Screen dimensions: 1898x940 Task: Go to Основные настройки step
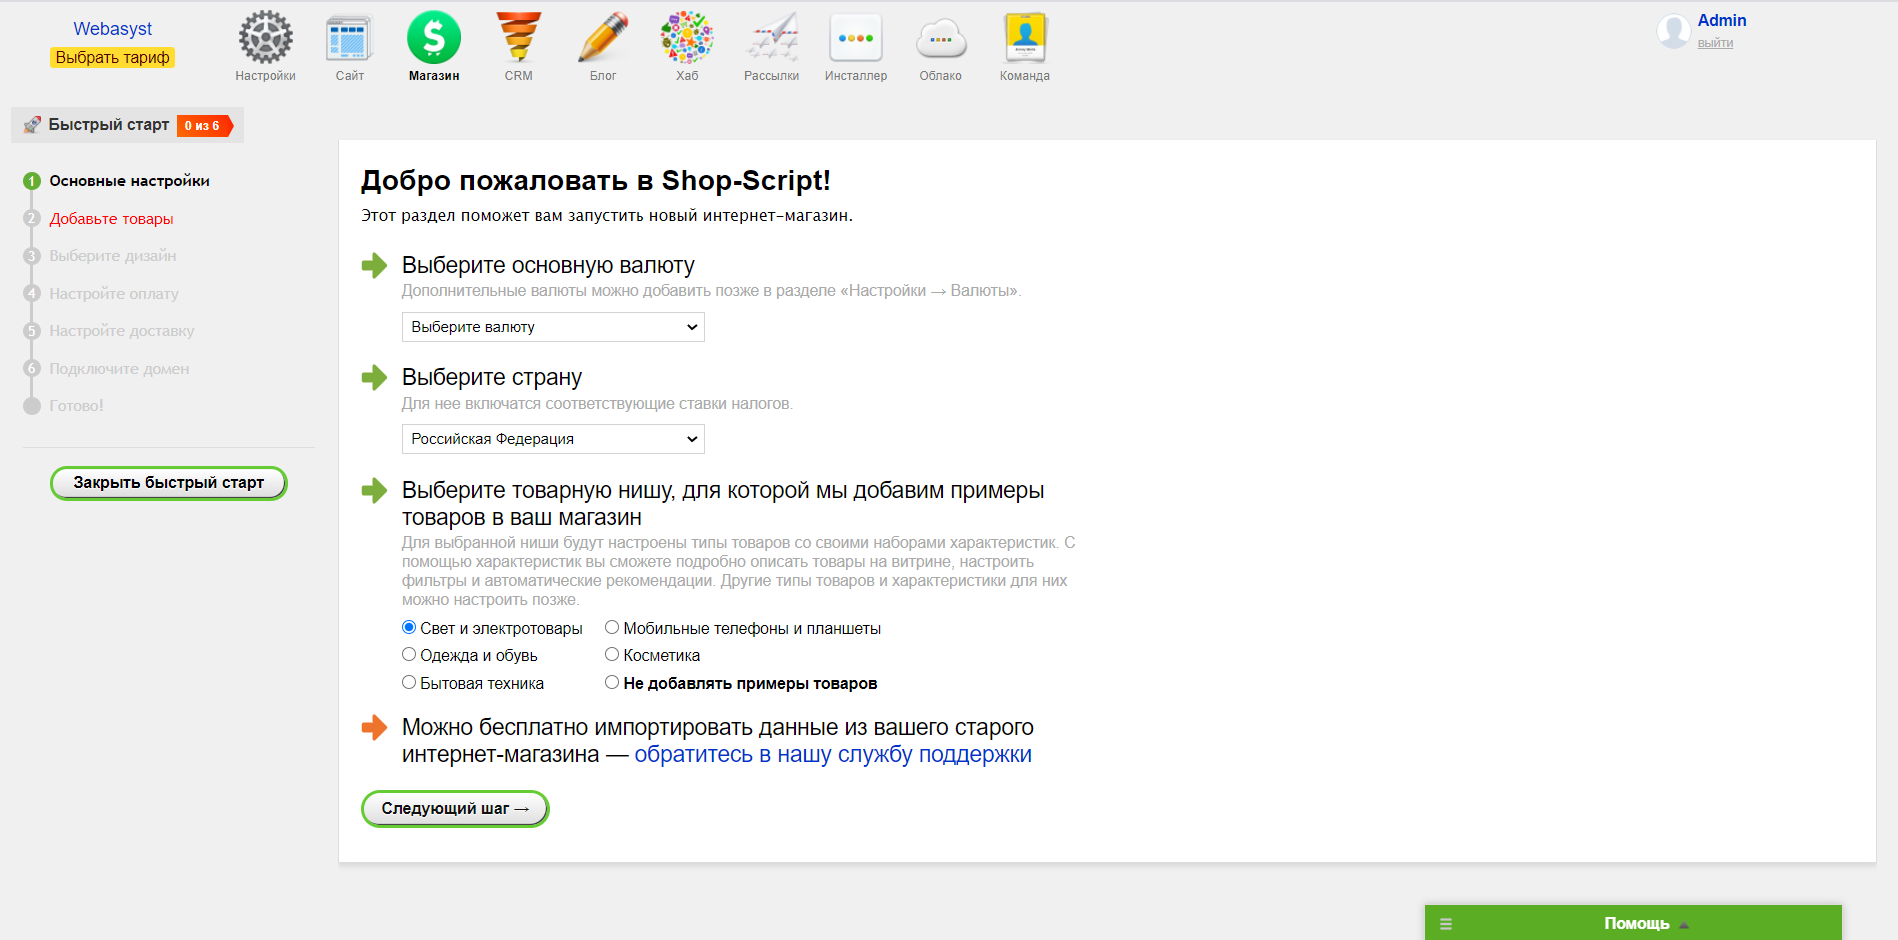click(x=129, y=181)
